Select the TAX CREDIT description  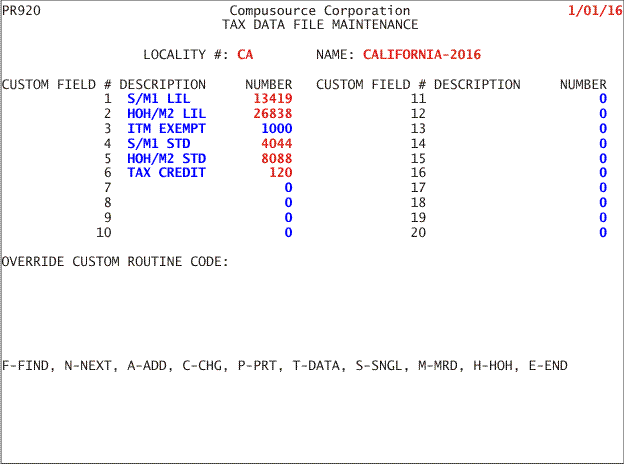[166, 172]
